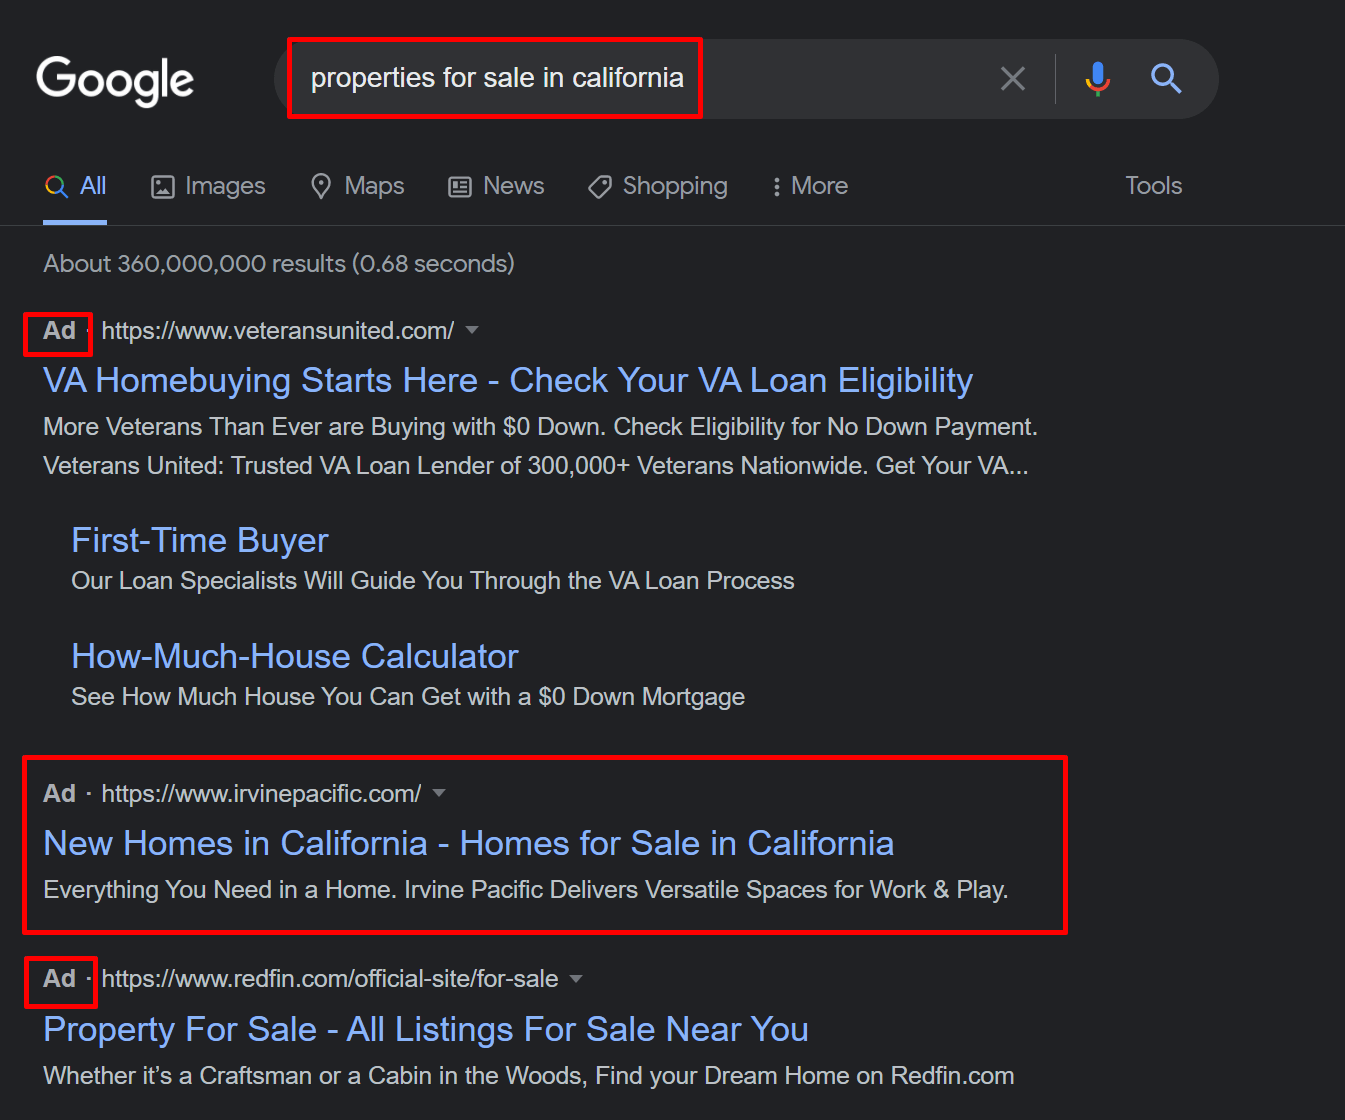Open the How-Much-House Calculator sitelink
This screenshot has height=1120, width=1345.
pos(294,656)
